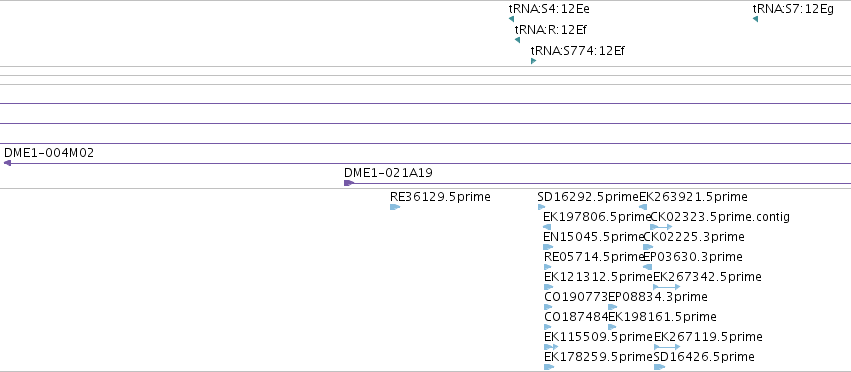851x372 pixels.
Task: Select the tRNA:S7:12Eg arrow glyph
Action: pos(755,19)
